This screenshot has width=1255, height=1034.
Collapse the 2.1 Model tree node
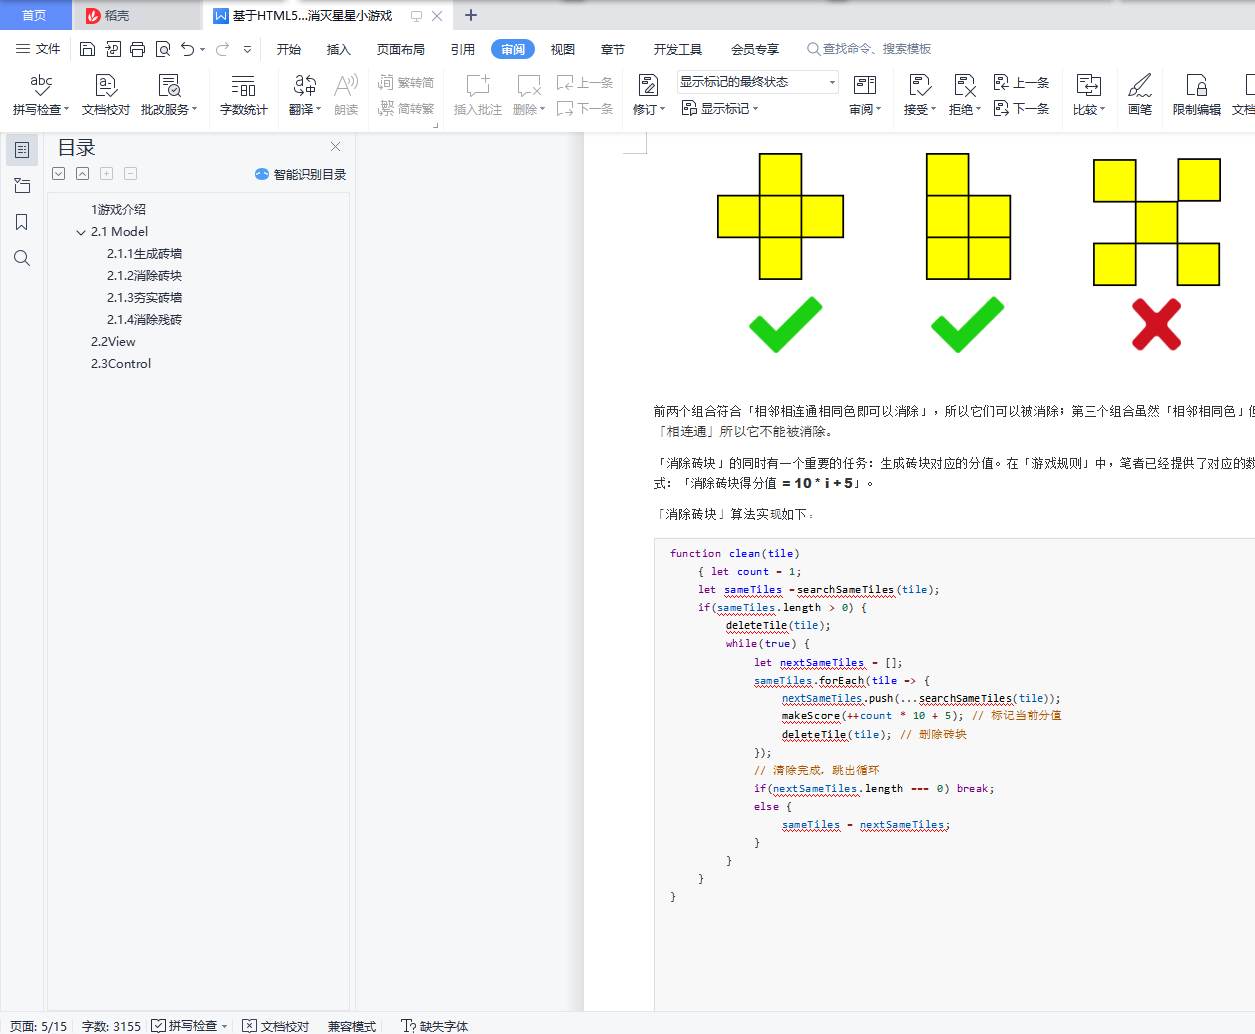(81, 232)
